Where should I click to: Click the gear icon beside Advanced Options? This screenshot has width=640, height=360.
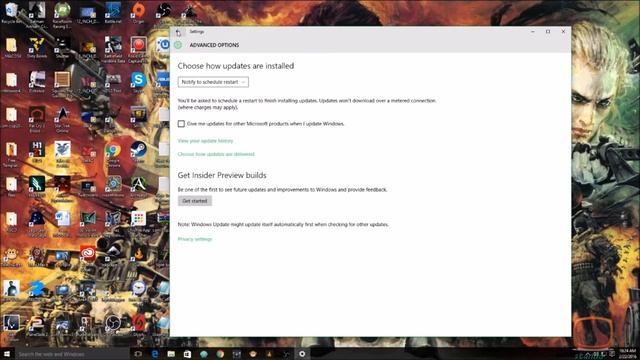point(178,45)
